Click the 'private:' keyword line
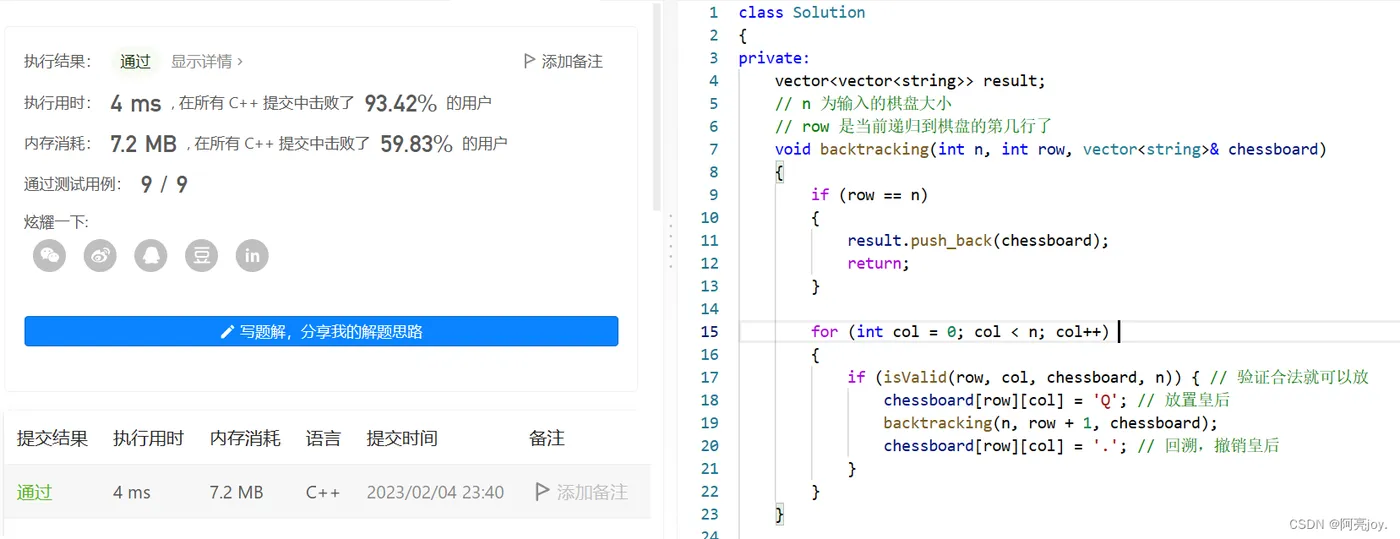 point(774,58)
